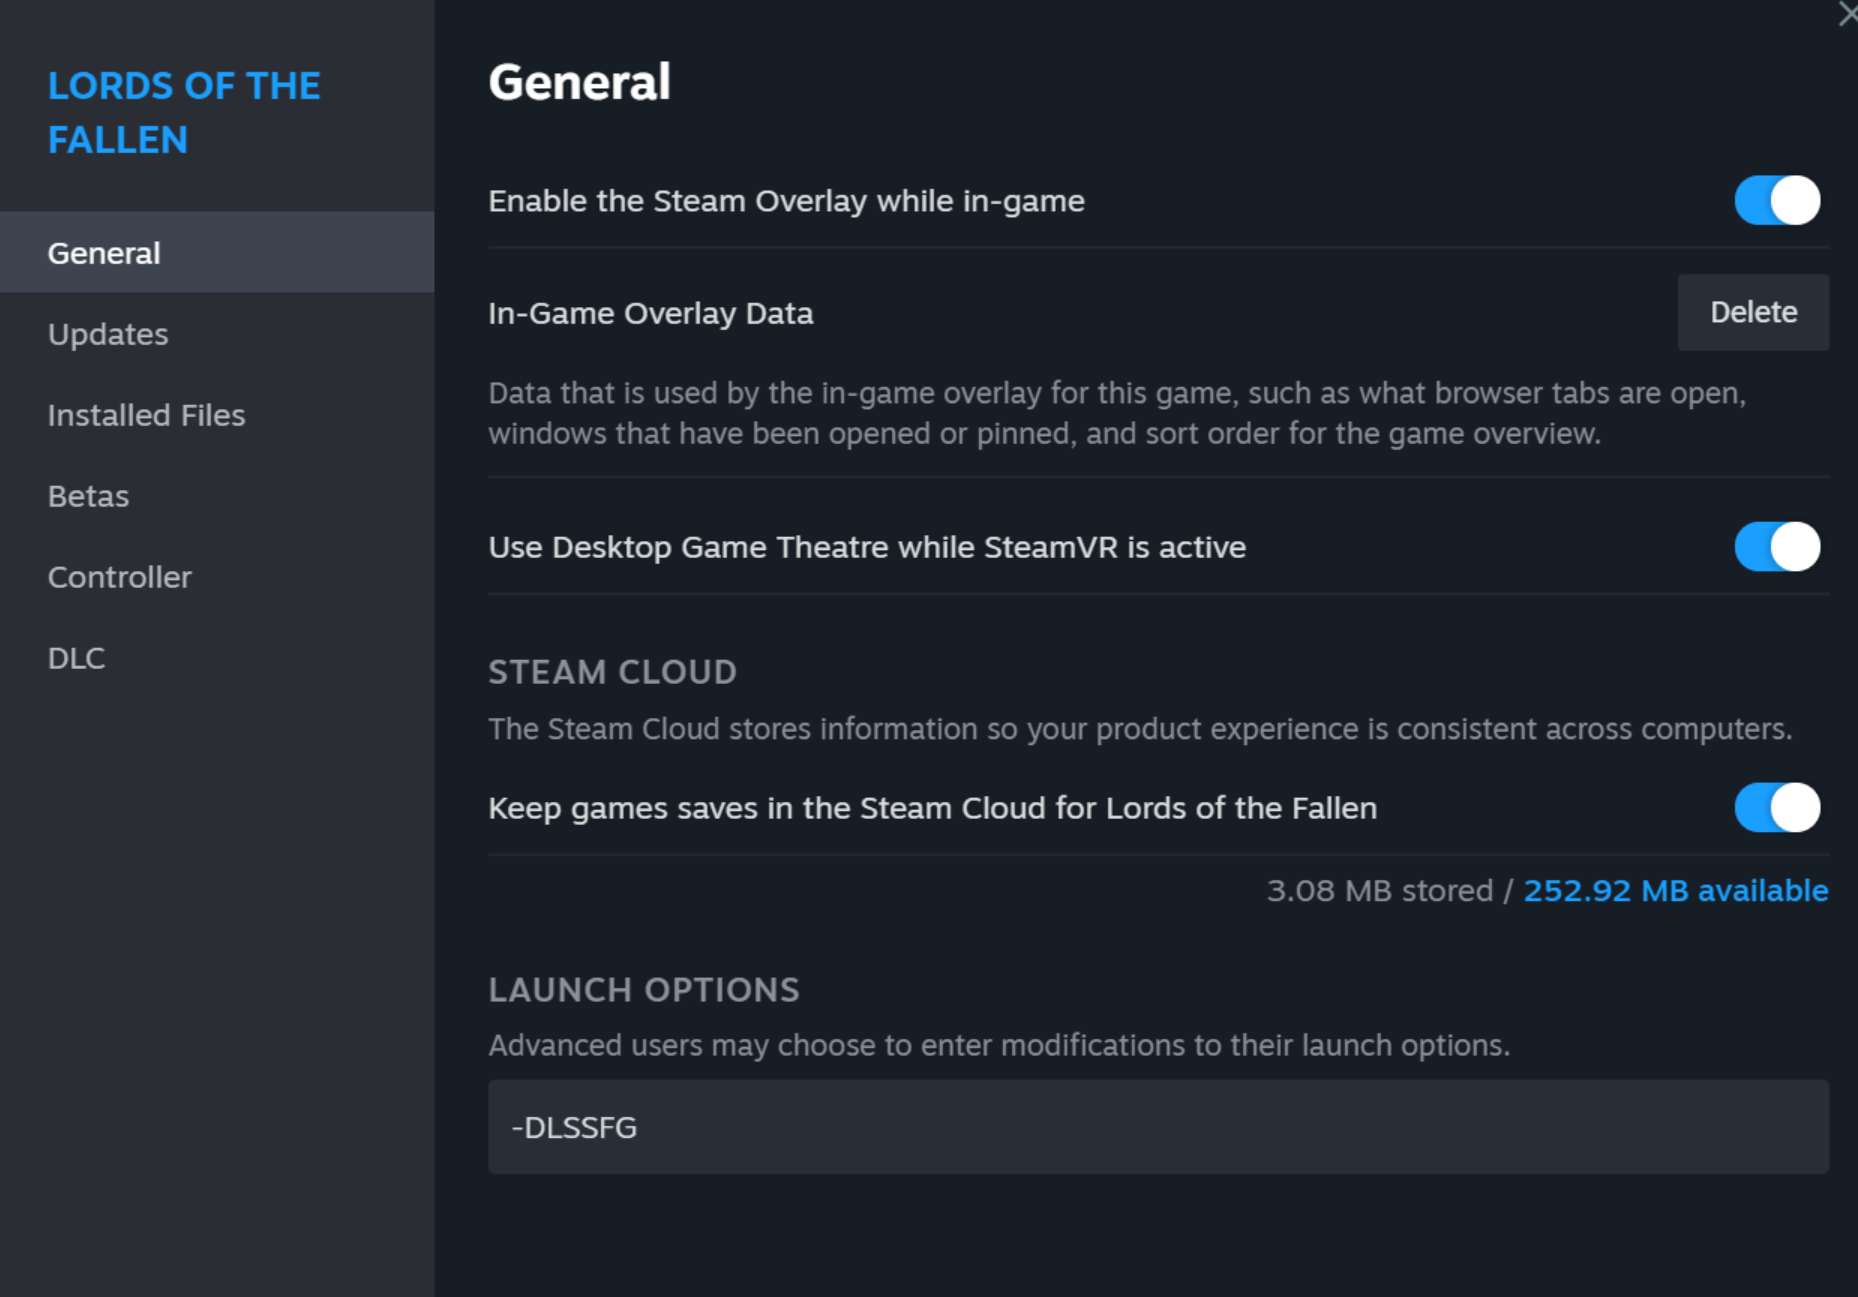Turn off Desktop Game Theatre toggle switch

tap(1776, 547)
